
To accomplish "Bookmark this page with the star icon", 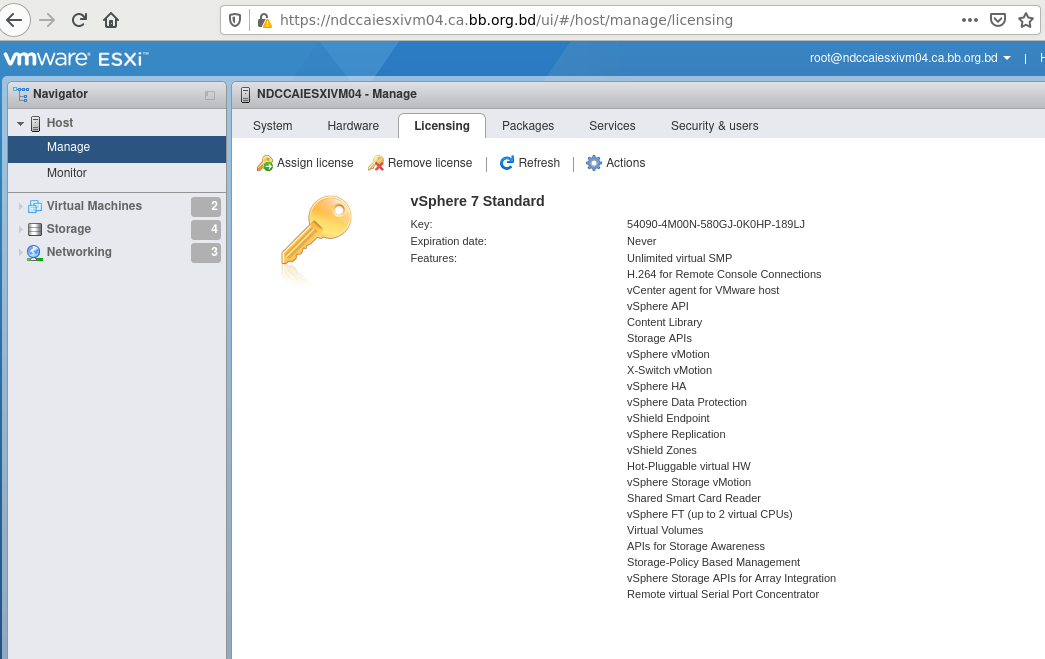I will pos(1026,20).
